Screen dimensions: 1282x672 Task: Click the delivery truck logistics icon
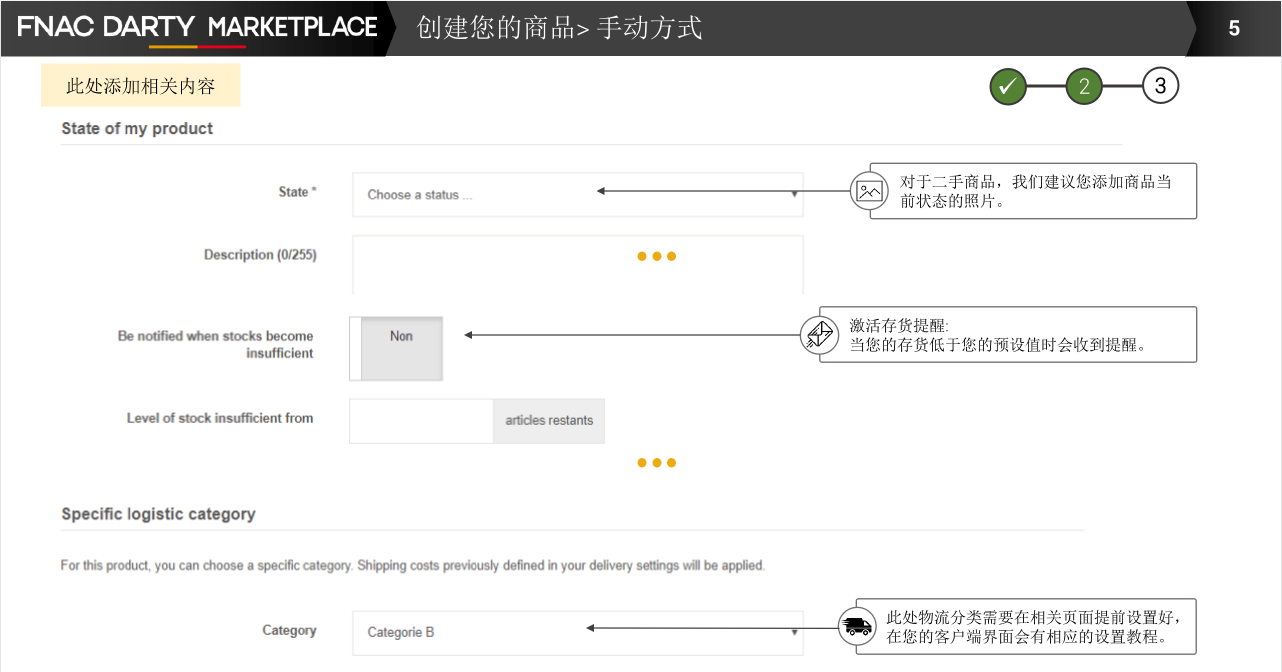(x=856, y=627)
